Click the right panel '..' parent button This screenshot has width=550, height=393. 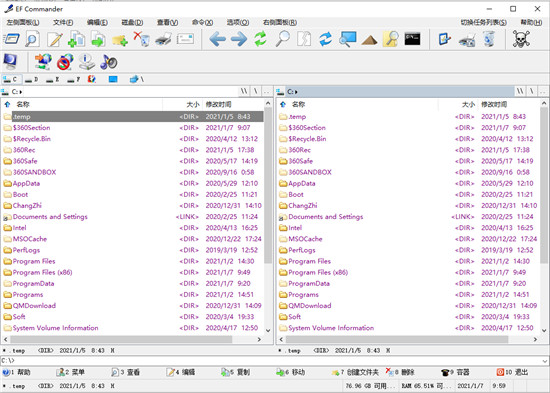coord(542,92)
